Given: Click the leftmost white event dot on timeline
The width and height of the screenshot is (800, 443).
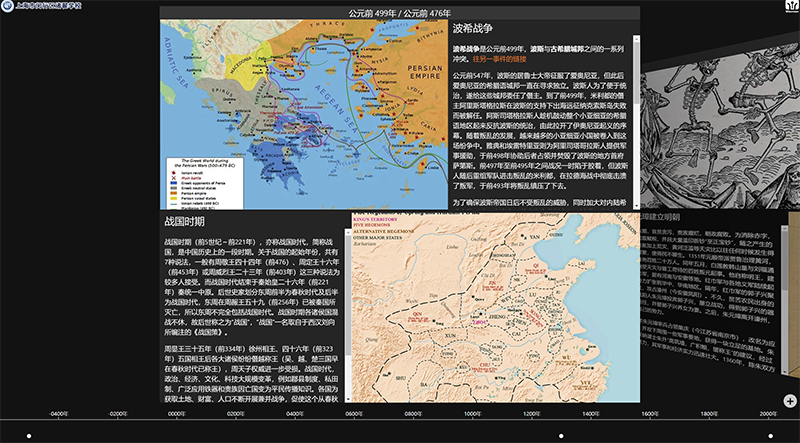Looking at the screenshot, I should click(30, 436).
